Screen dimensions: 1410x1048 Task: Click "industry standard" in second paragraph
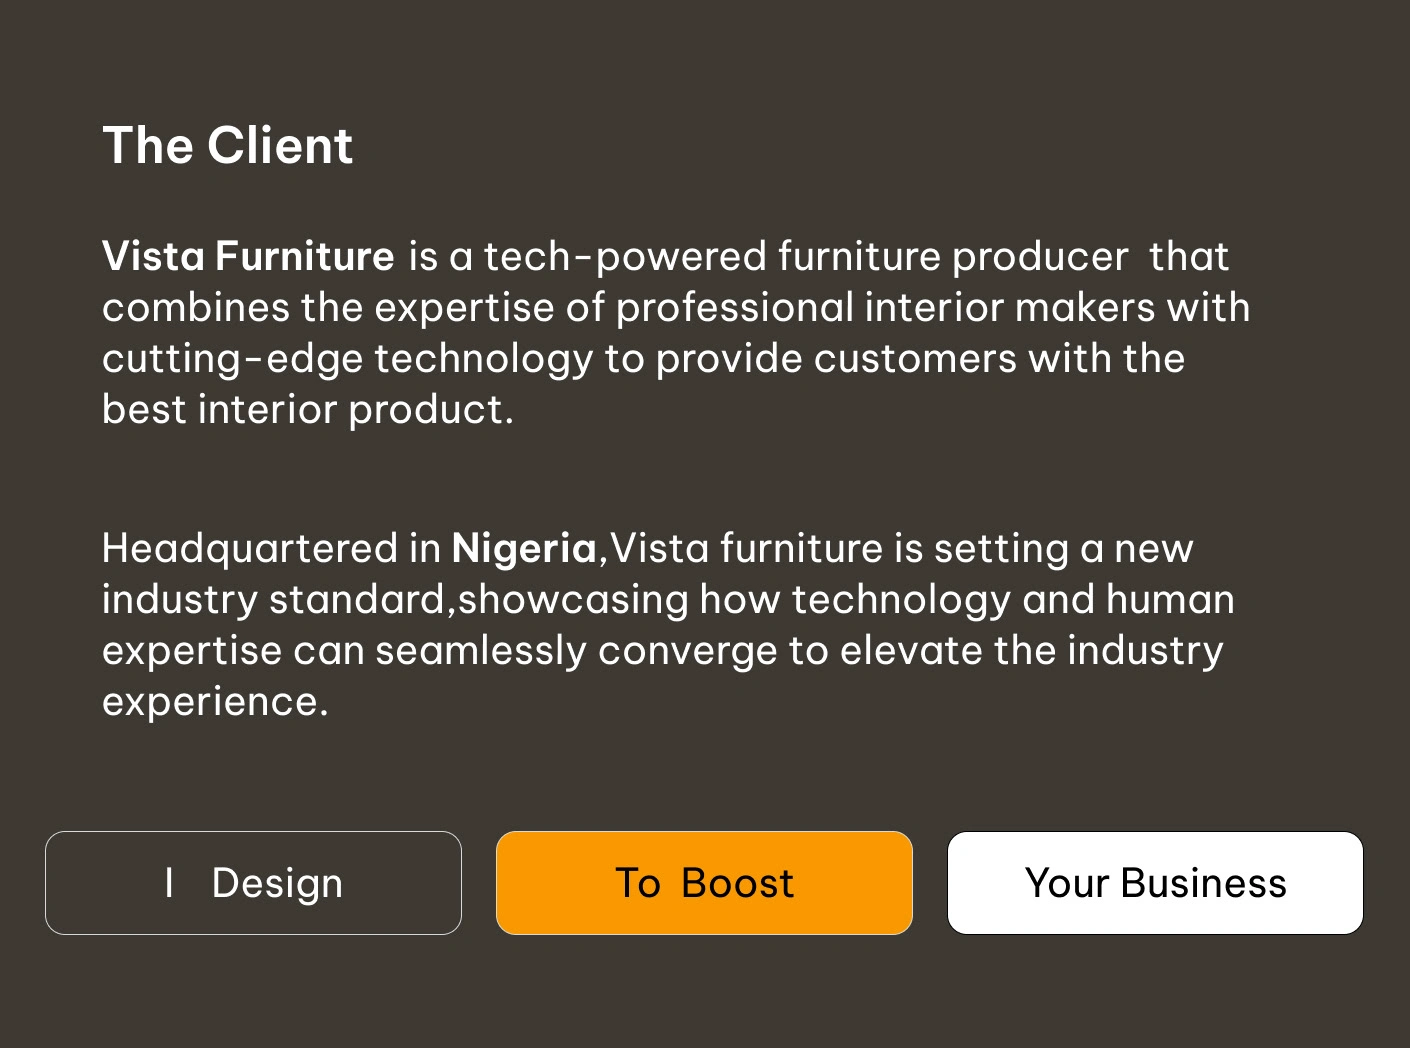tap(273, 600)
